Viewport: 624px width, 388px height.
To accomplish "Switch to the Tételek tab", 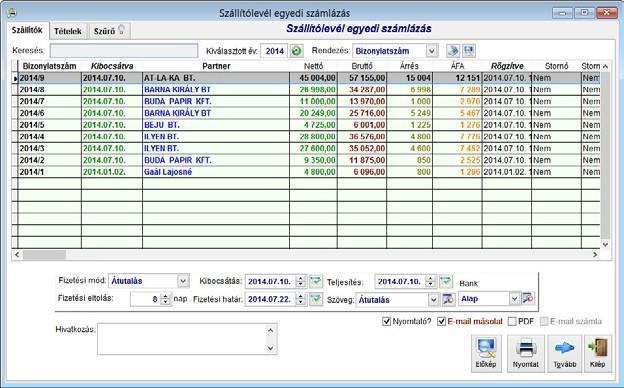I will pos(68,31).
